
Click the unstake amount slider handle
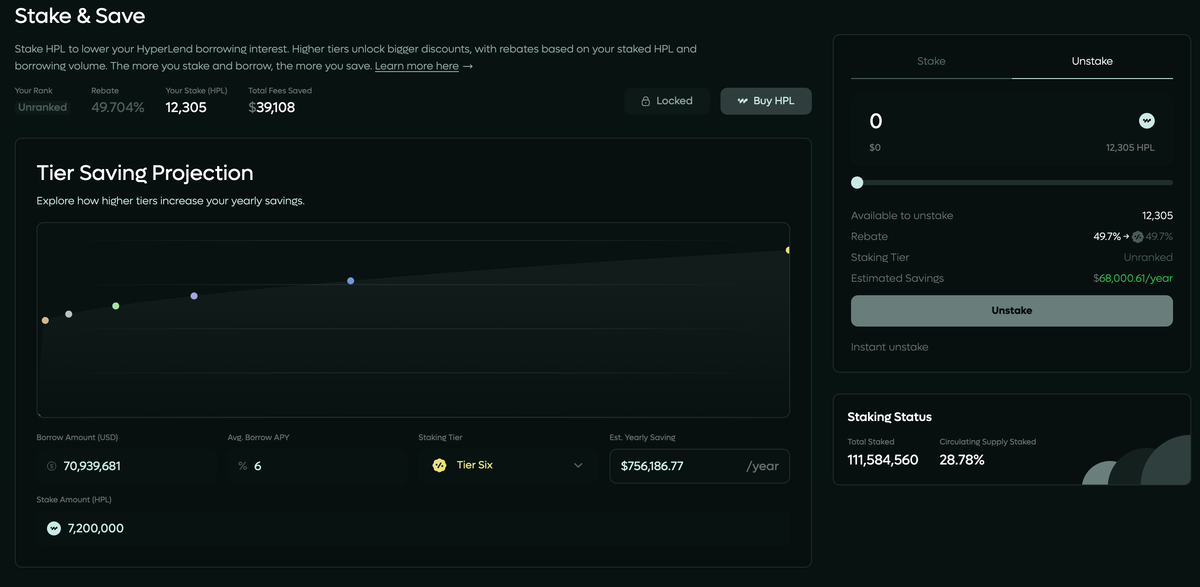click(857, 182)
